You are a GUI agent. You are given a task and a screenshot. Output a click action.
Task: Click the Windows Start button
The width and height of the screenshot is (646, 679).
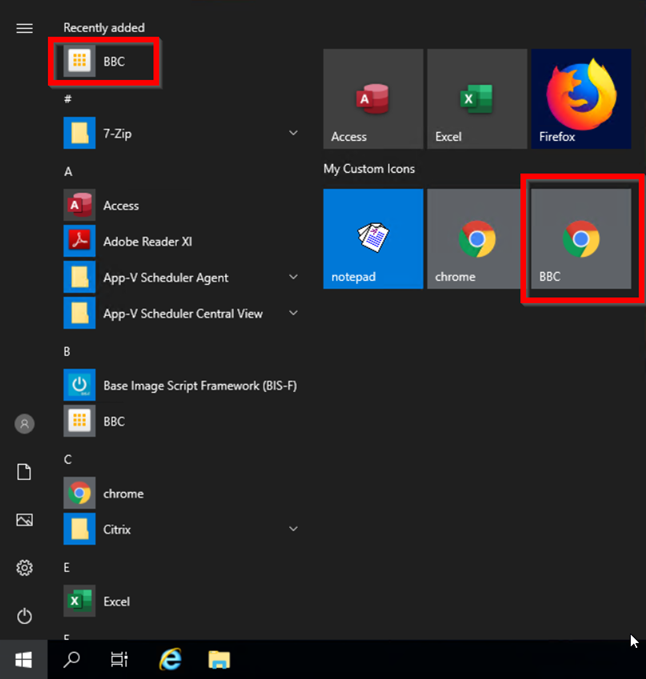(x=24, y=660)
